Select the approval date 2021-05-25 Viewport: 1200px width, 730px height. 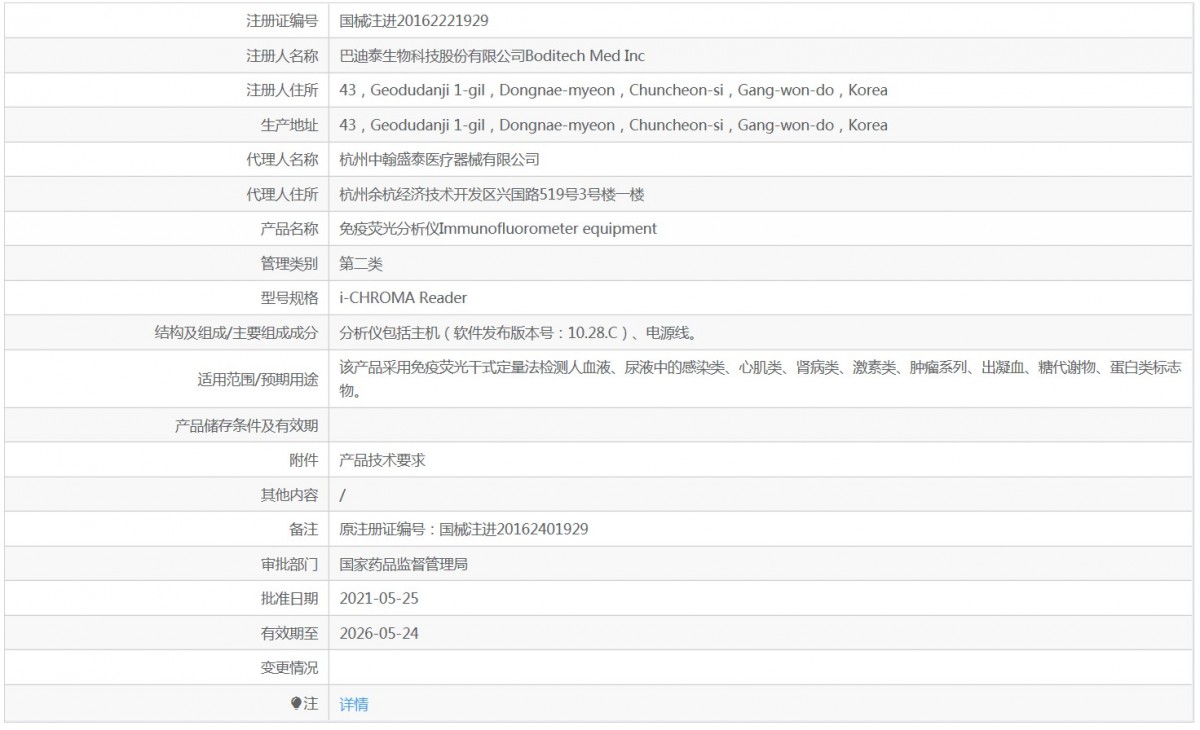[379, 598]
